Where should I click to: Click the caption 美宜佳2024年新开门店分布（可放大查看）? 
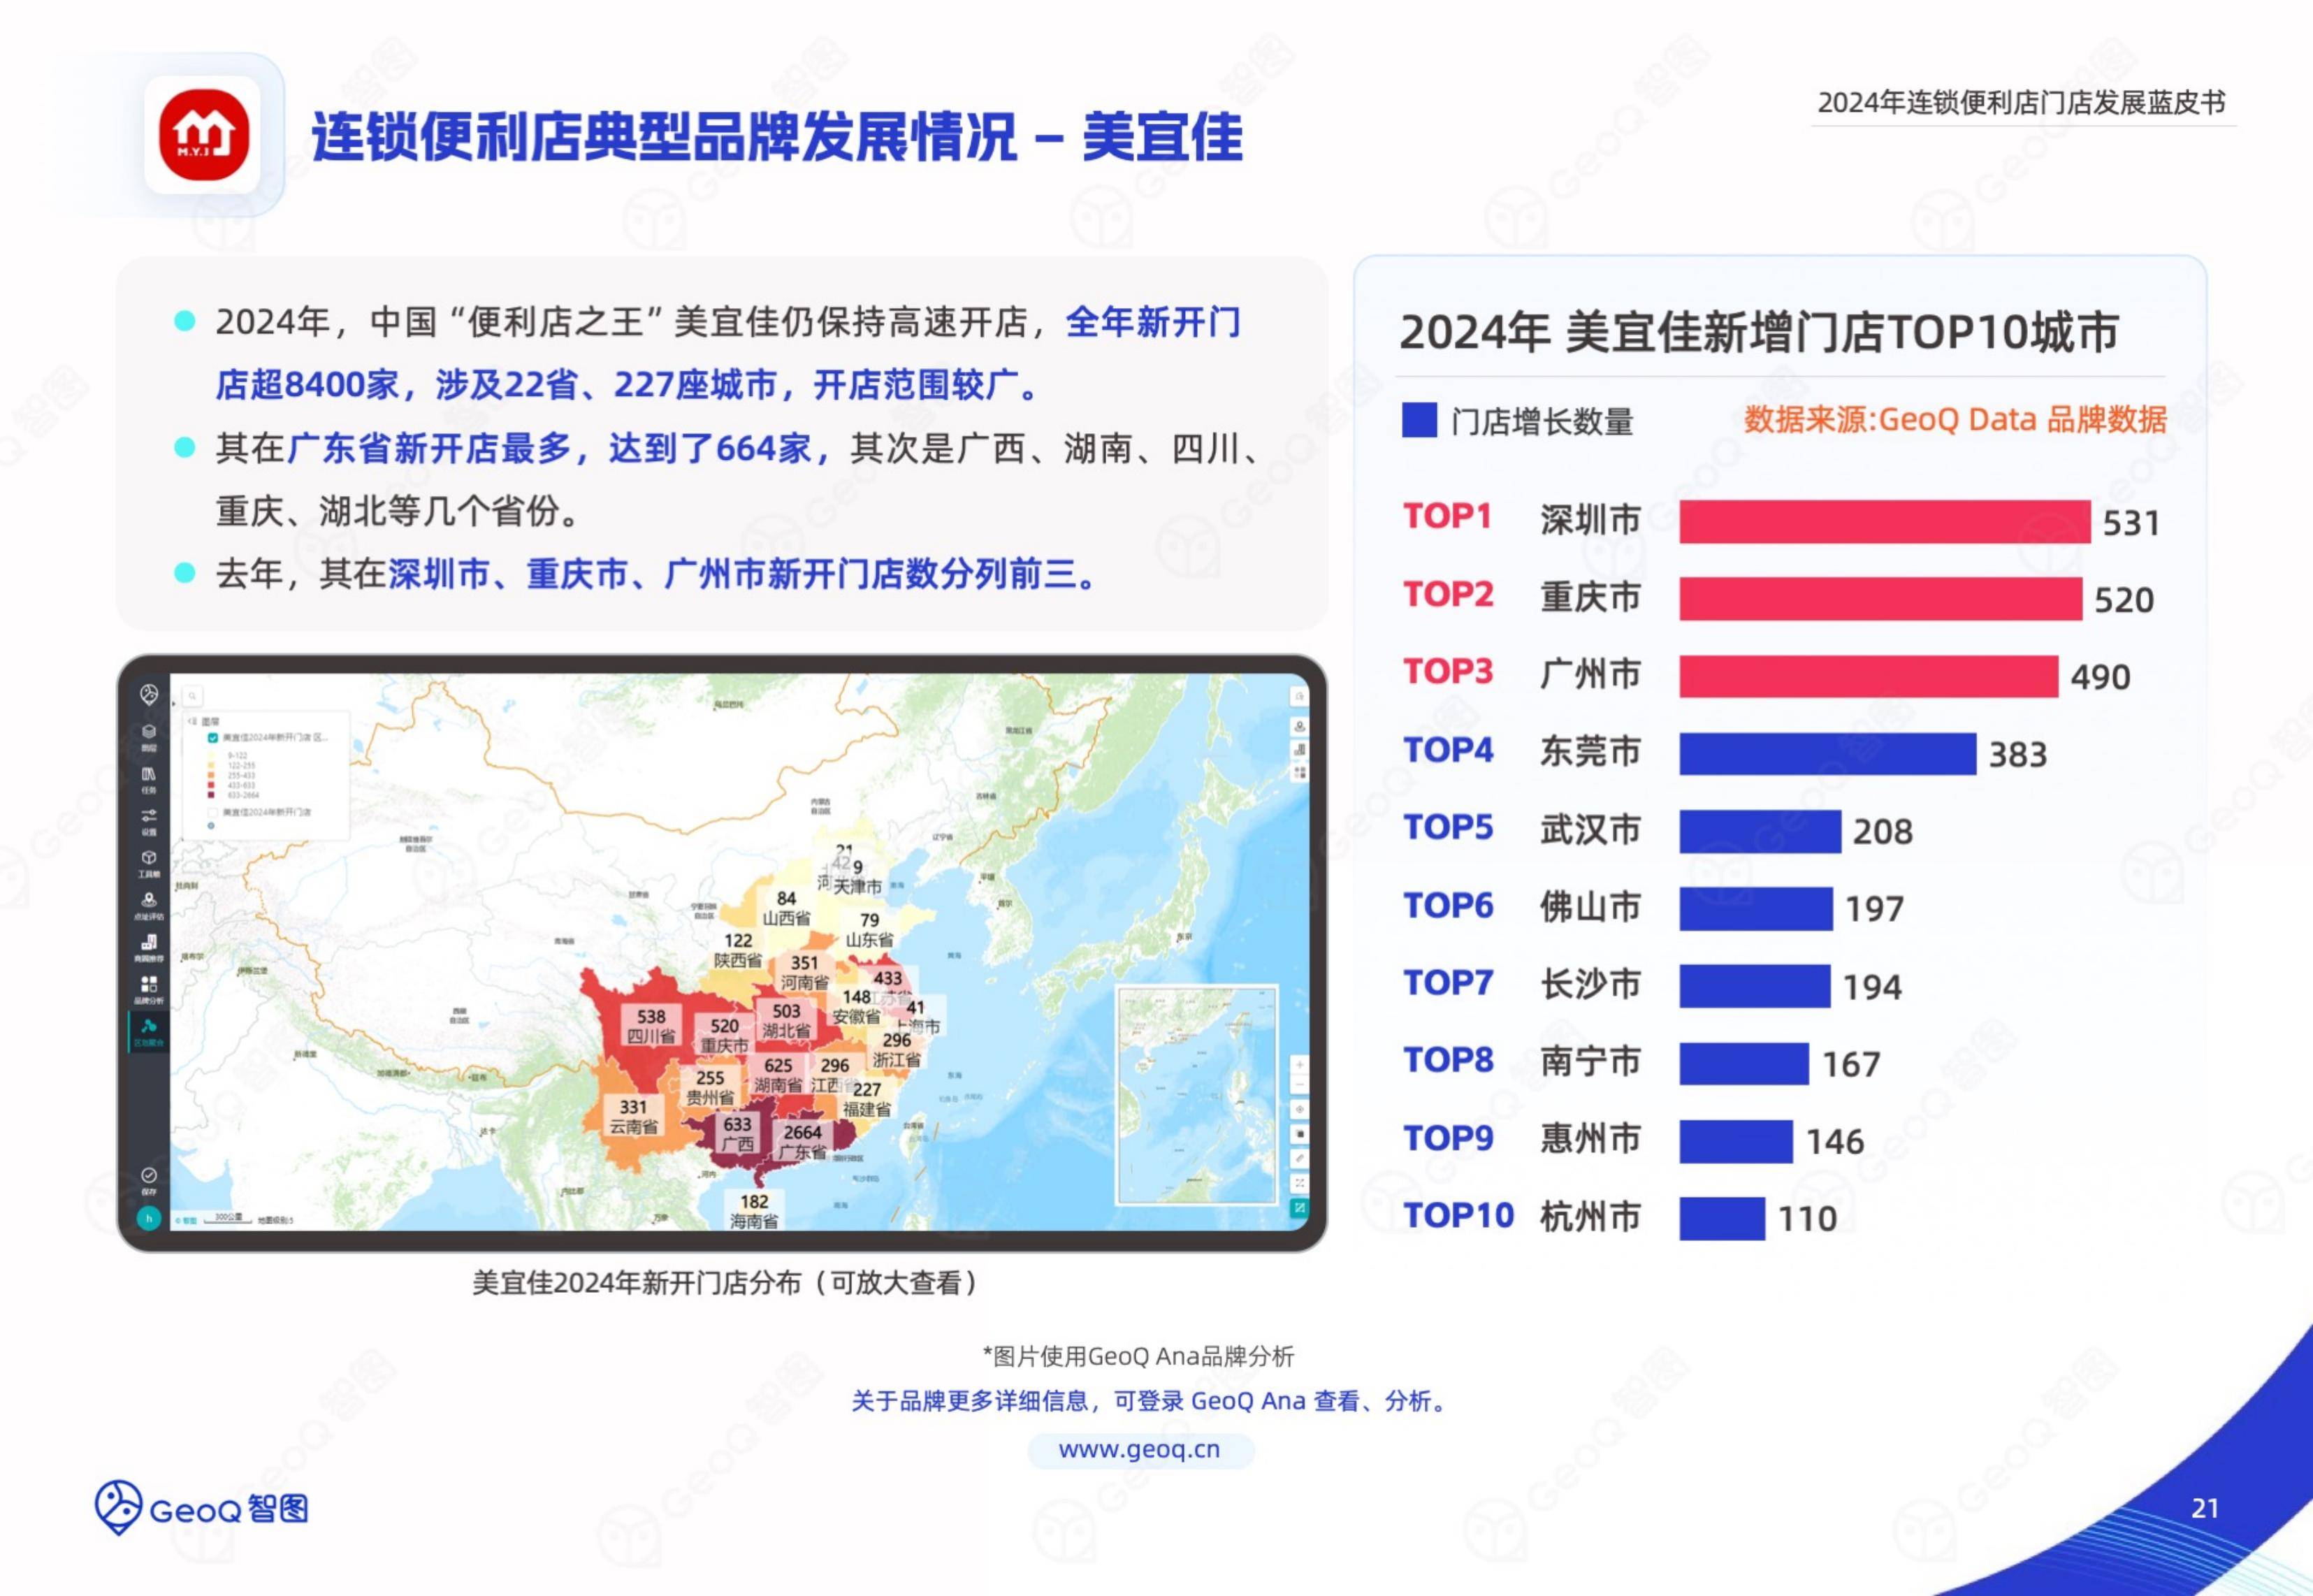tap(725, 1282)
